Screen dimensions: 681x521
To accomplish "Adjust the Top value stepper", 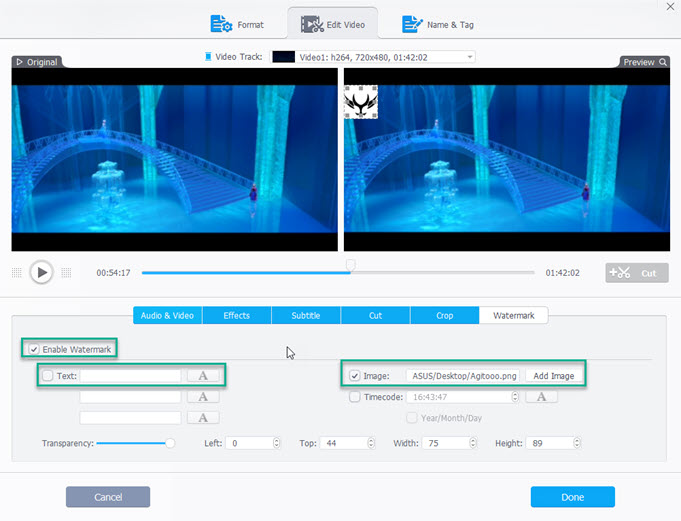I will [x=371, y=443].
